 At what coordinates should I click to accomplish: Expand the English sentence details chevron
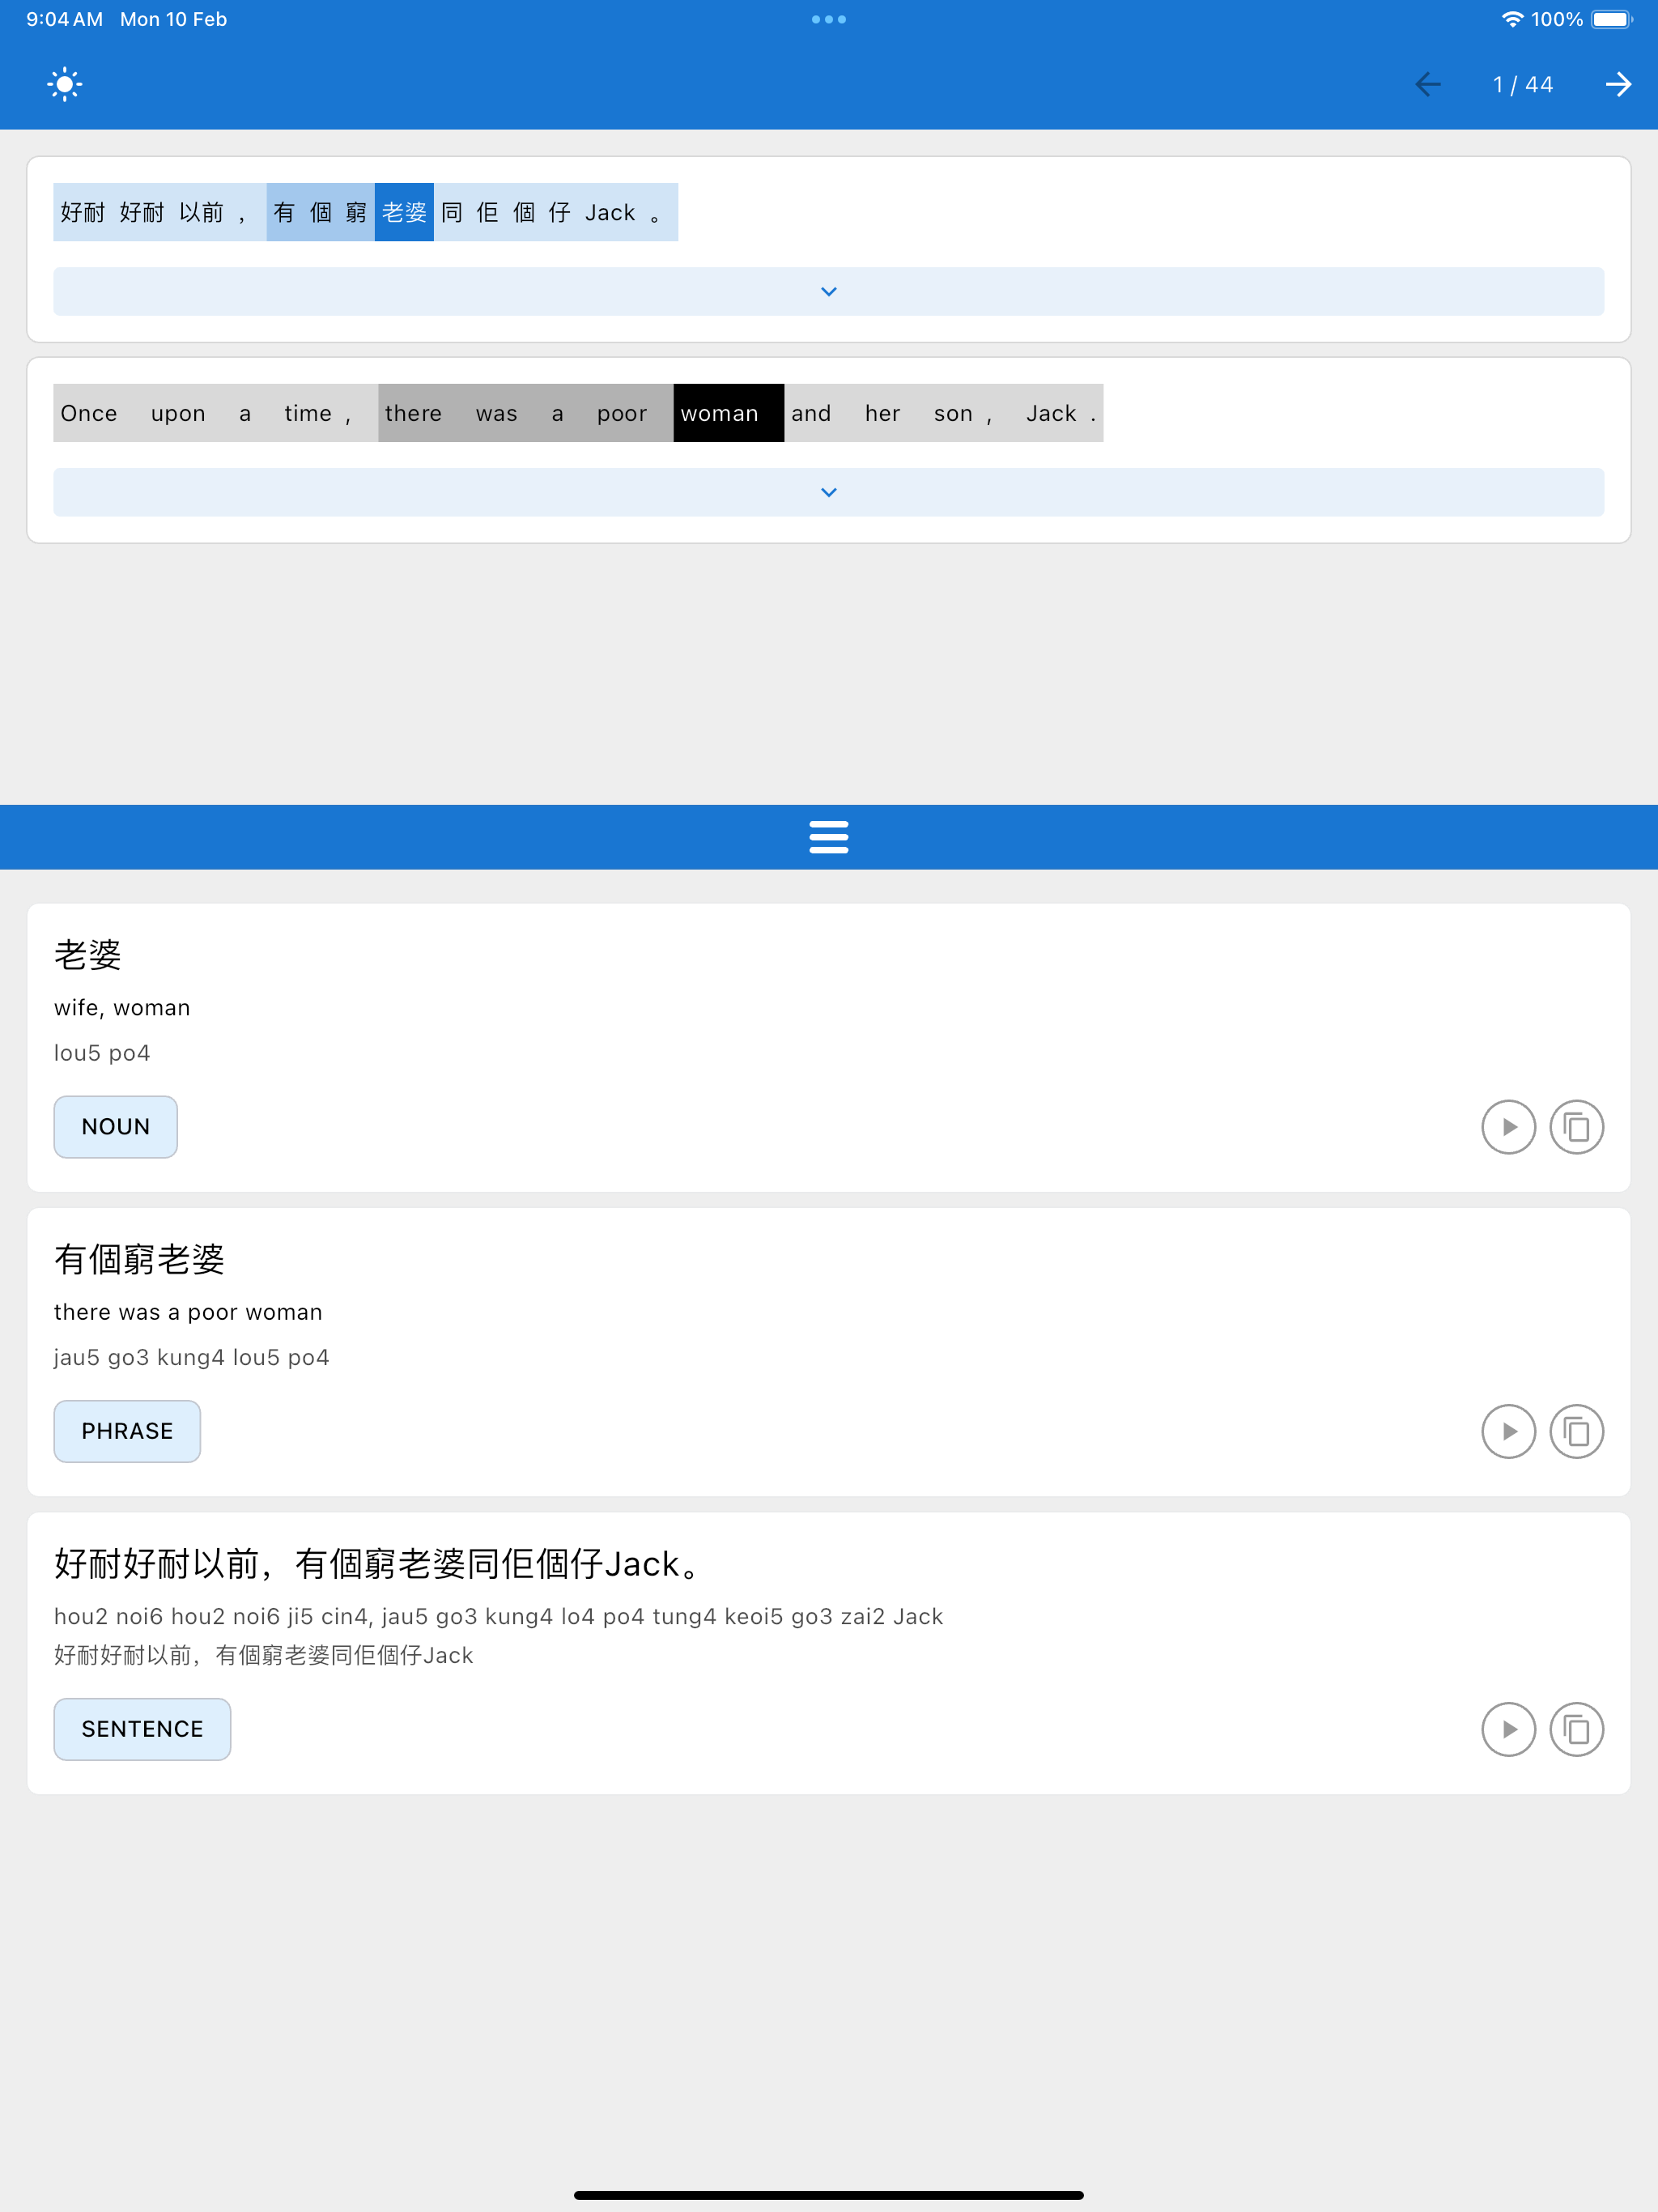point(829,492)
